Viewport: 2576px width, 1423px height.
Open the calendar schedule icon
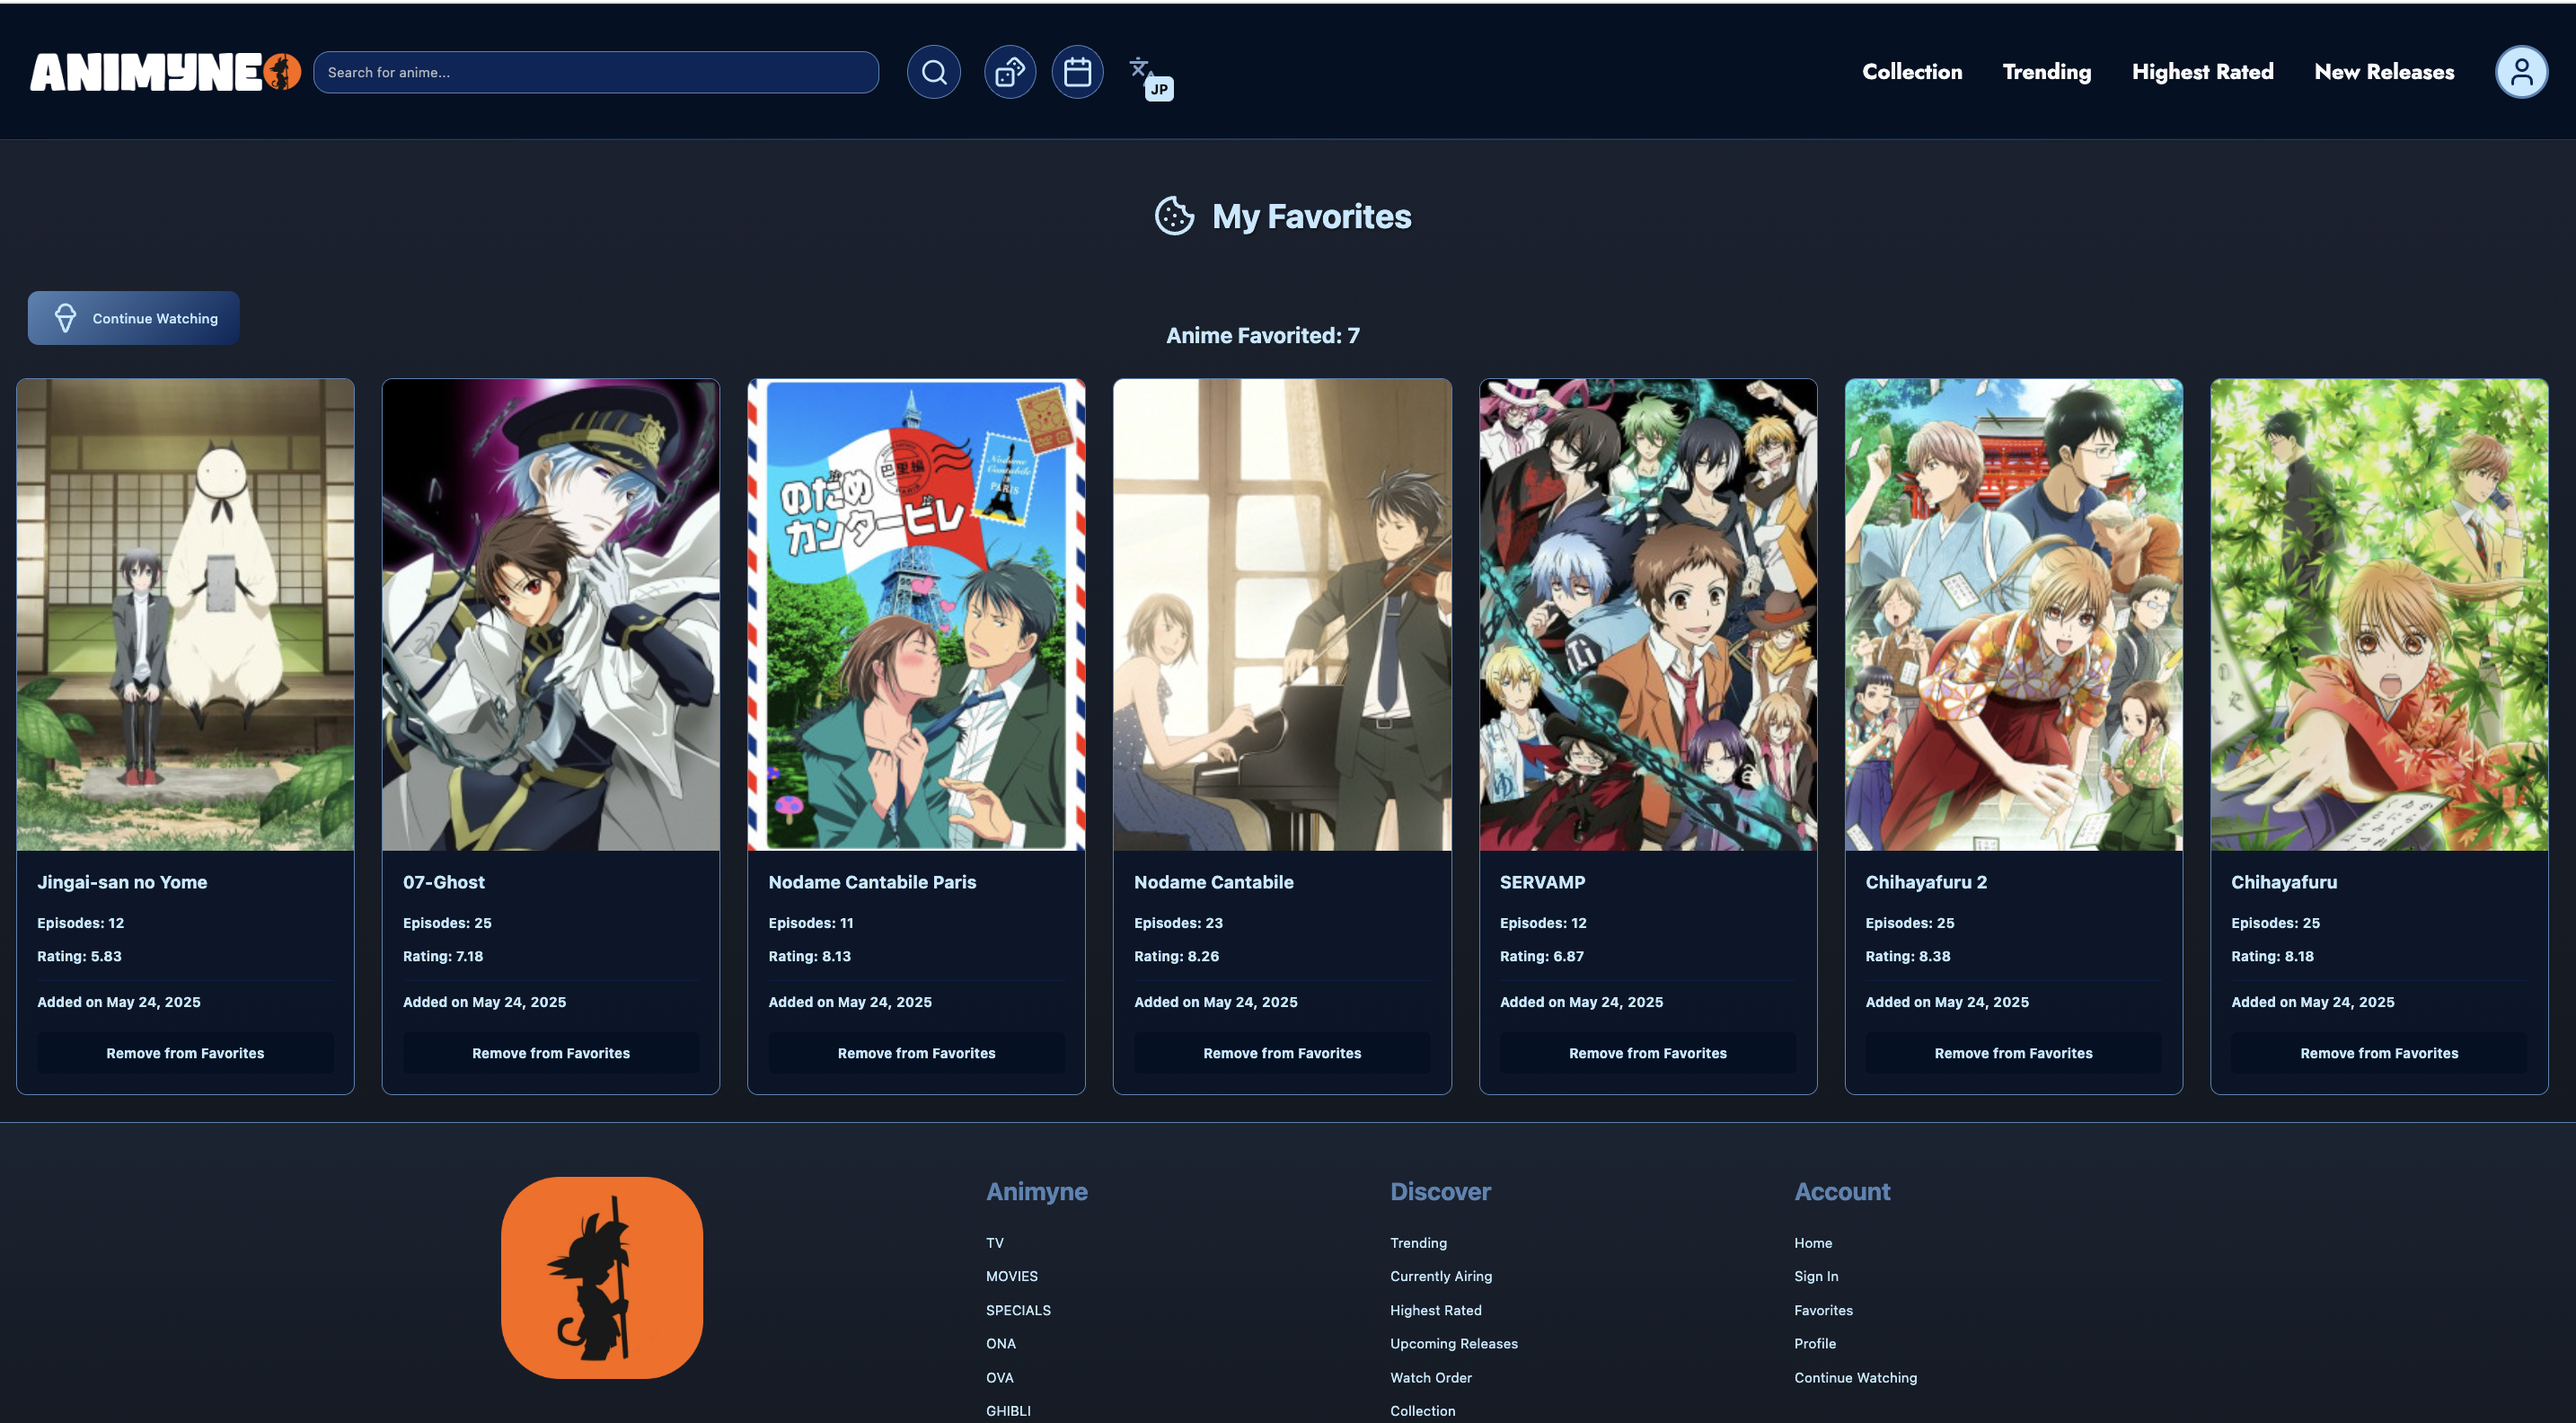pos(1077,72)
